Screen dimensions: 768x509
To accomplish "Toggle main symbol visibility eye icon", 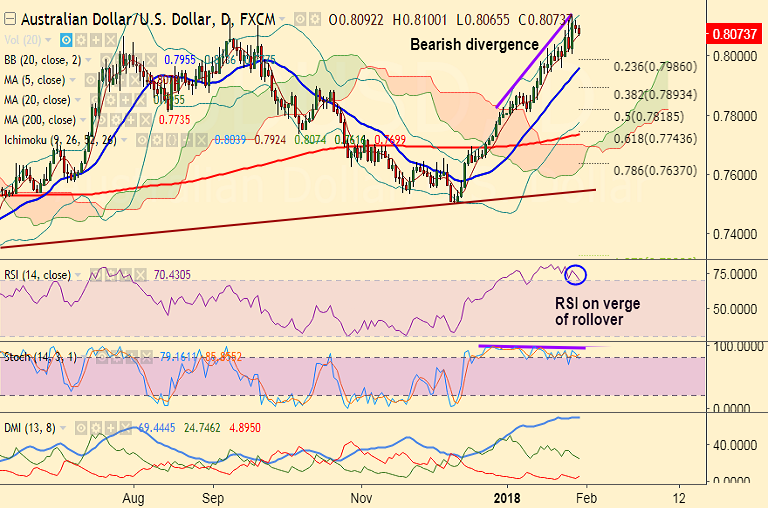I will (300, 20).
